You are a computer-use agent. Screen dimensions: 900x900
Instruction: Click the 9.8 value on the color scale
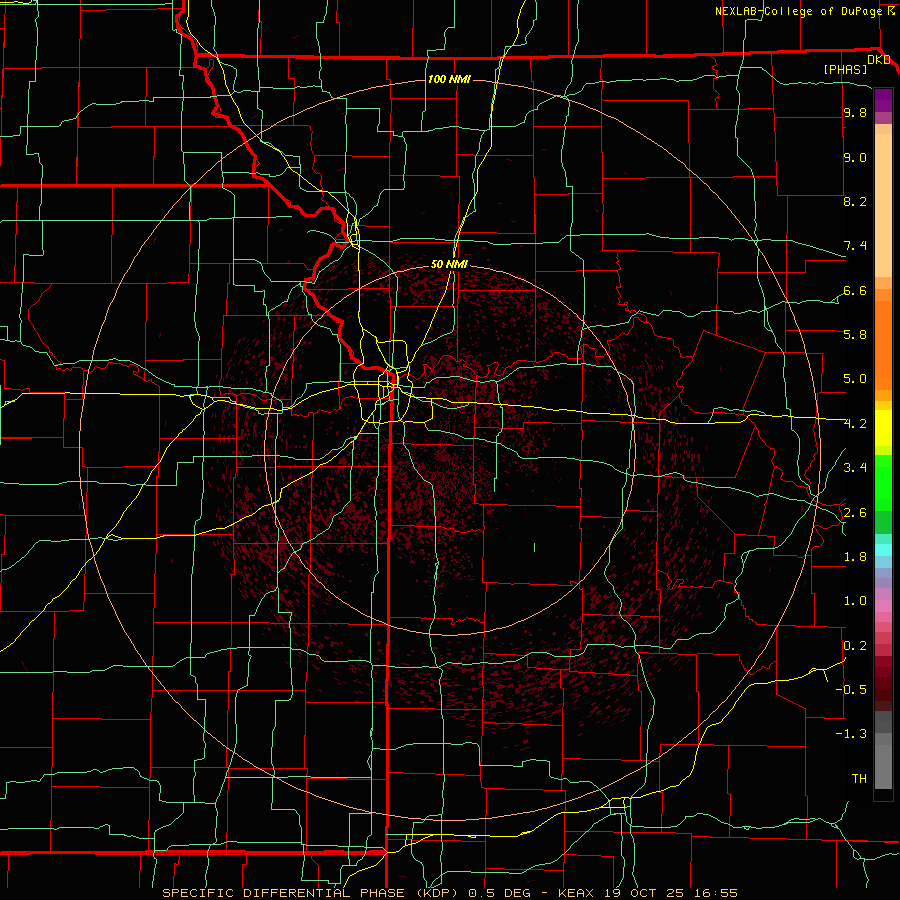(x=855, y=113)
